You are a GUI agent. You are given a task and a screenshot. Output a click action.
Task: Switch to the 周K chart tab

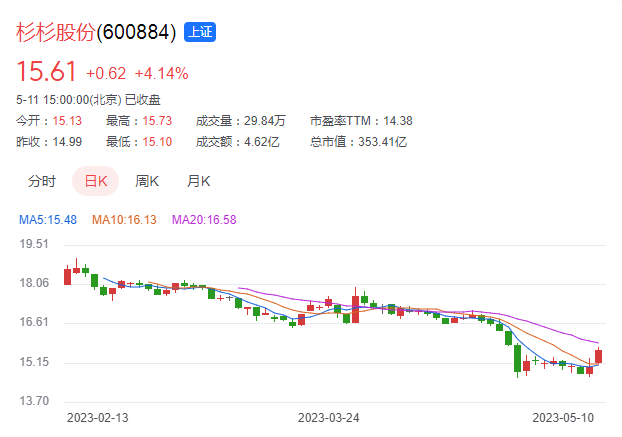147,181
